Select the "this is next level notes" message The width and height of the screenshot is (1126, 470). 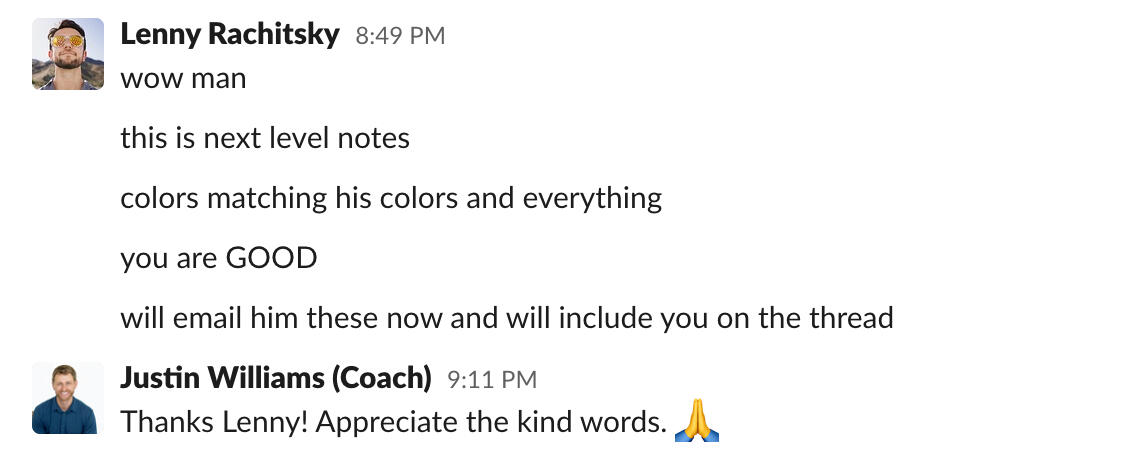tap(265, 138)
